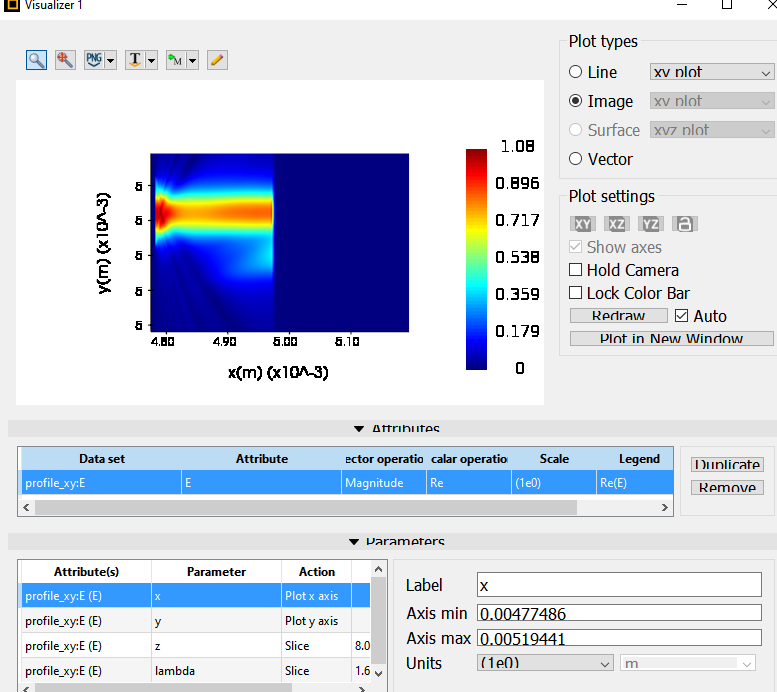Screen dimensions: 777x692
Task: Select the pan/zoom tool with red cross
Action: coord(65,60)
